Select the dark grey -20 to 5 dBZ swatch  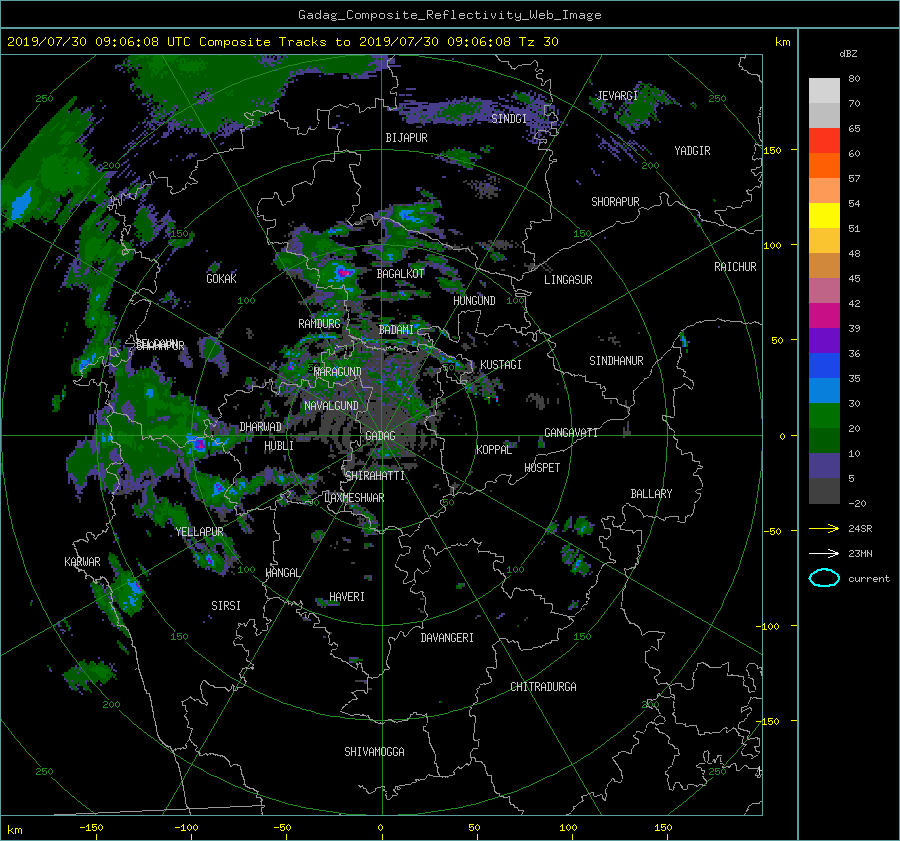coord(824,491)
